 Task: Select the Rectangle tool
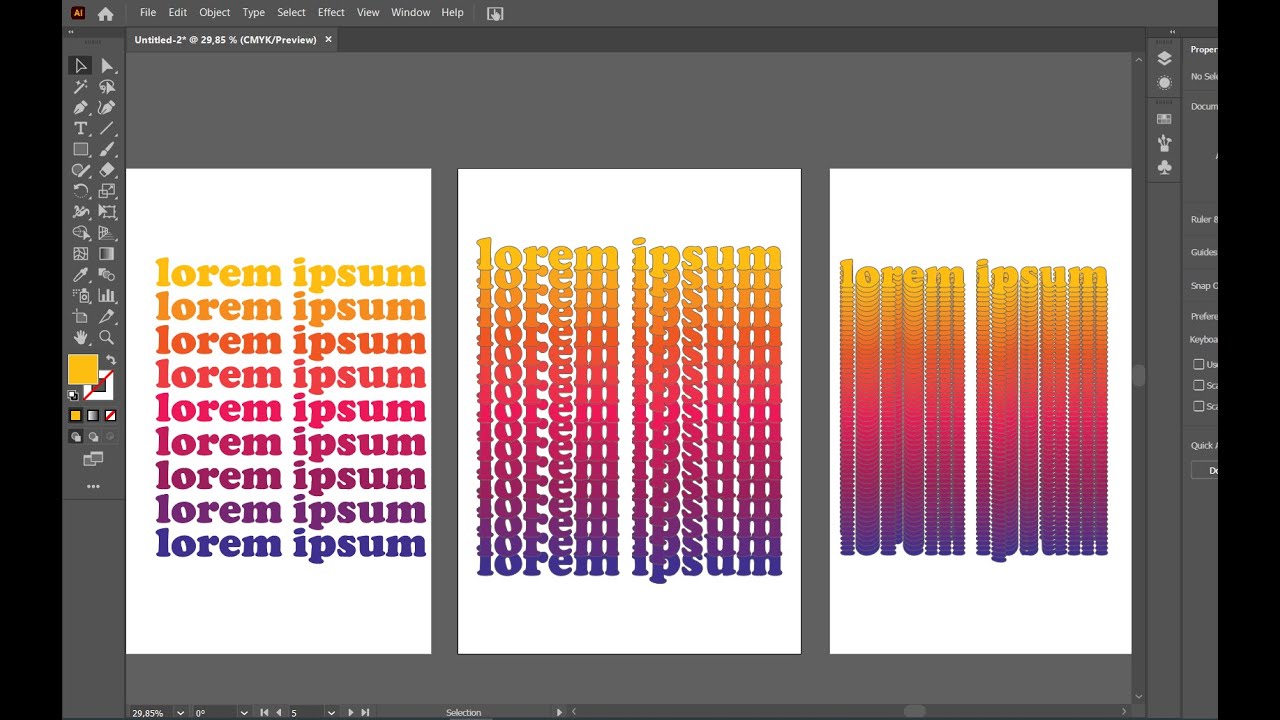tap(81, 149)
